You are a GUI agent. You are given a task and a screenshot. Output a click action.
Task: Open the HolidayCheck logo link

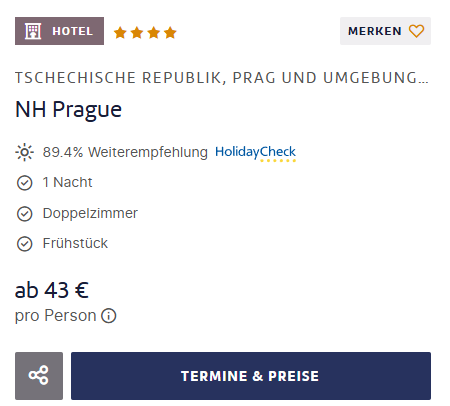tap(255, 153)
